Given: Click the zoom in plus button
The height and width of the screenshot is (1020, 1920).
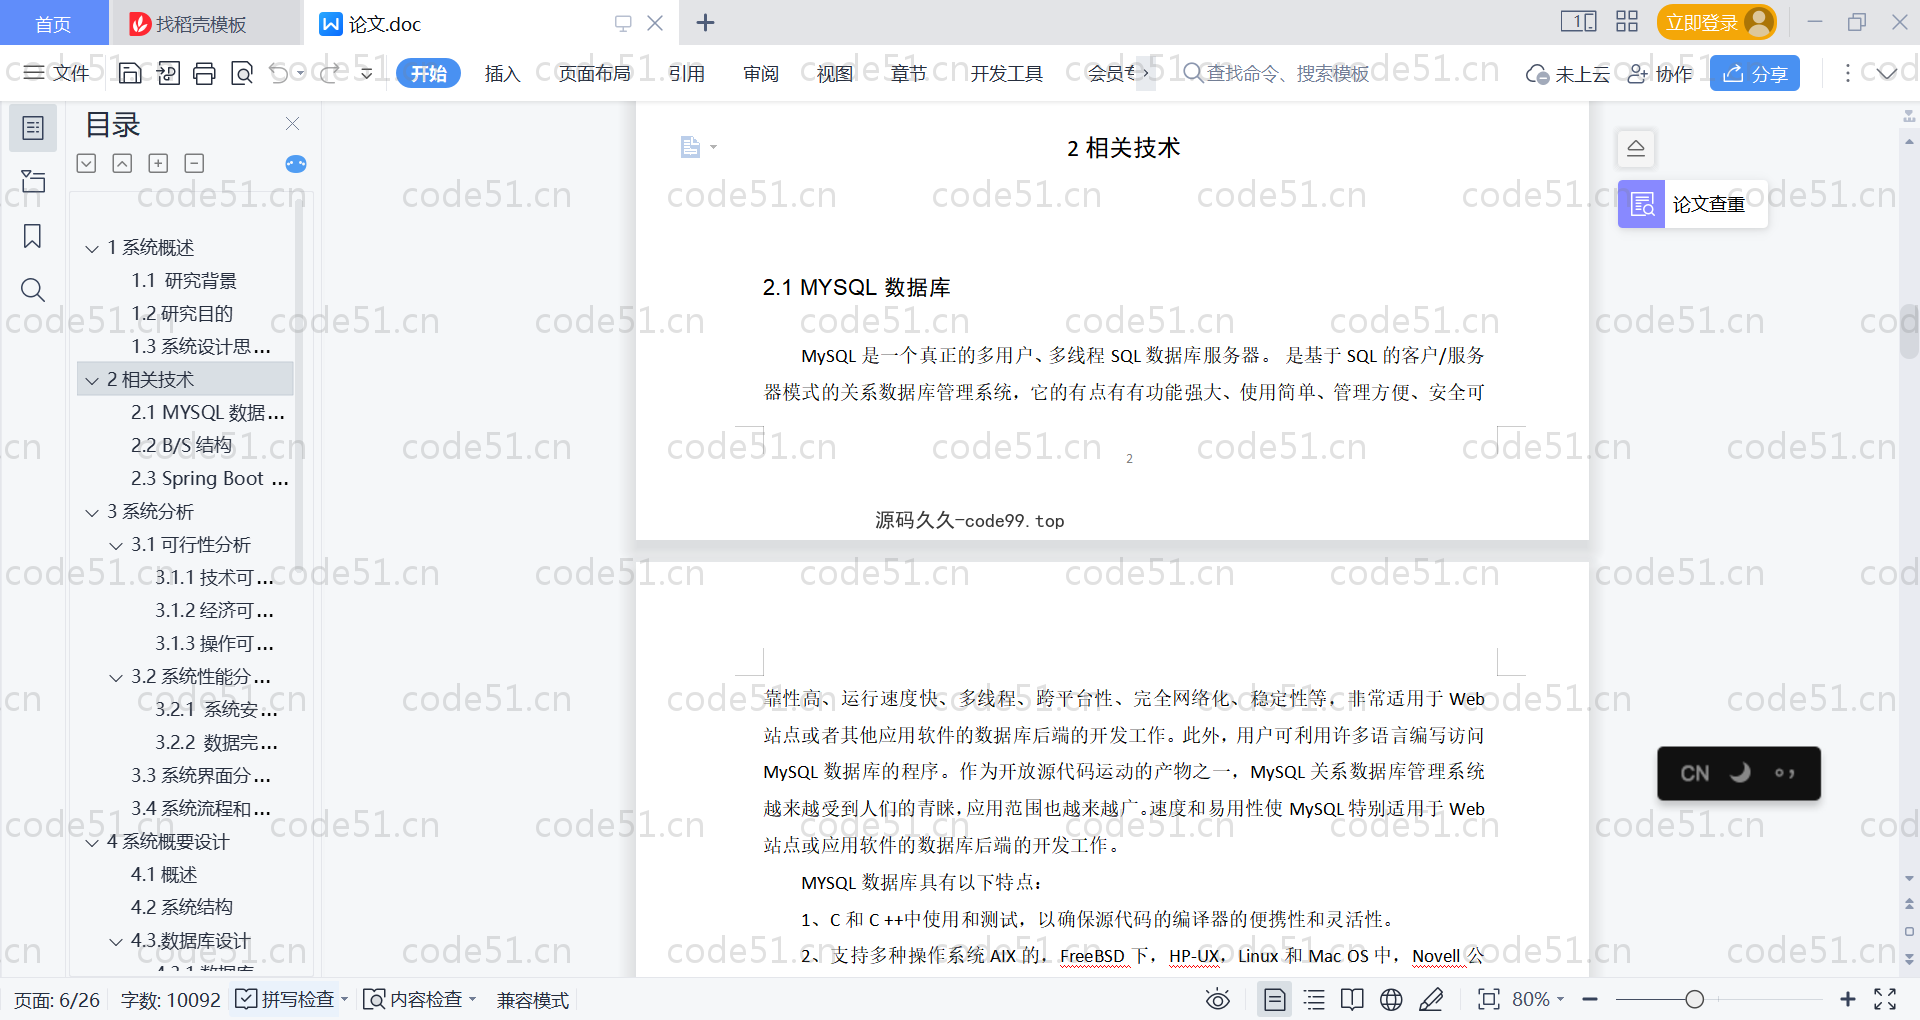Looking at the screenshot, I should pos(1848,999).
